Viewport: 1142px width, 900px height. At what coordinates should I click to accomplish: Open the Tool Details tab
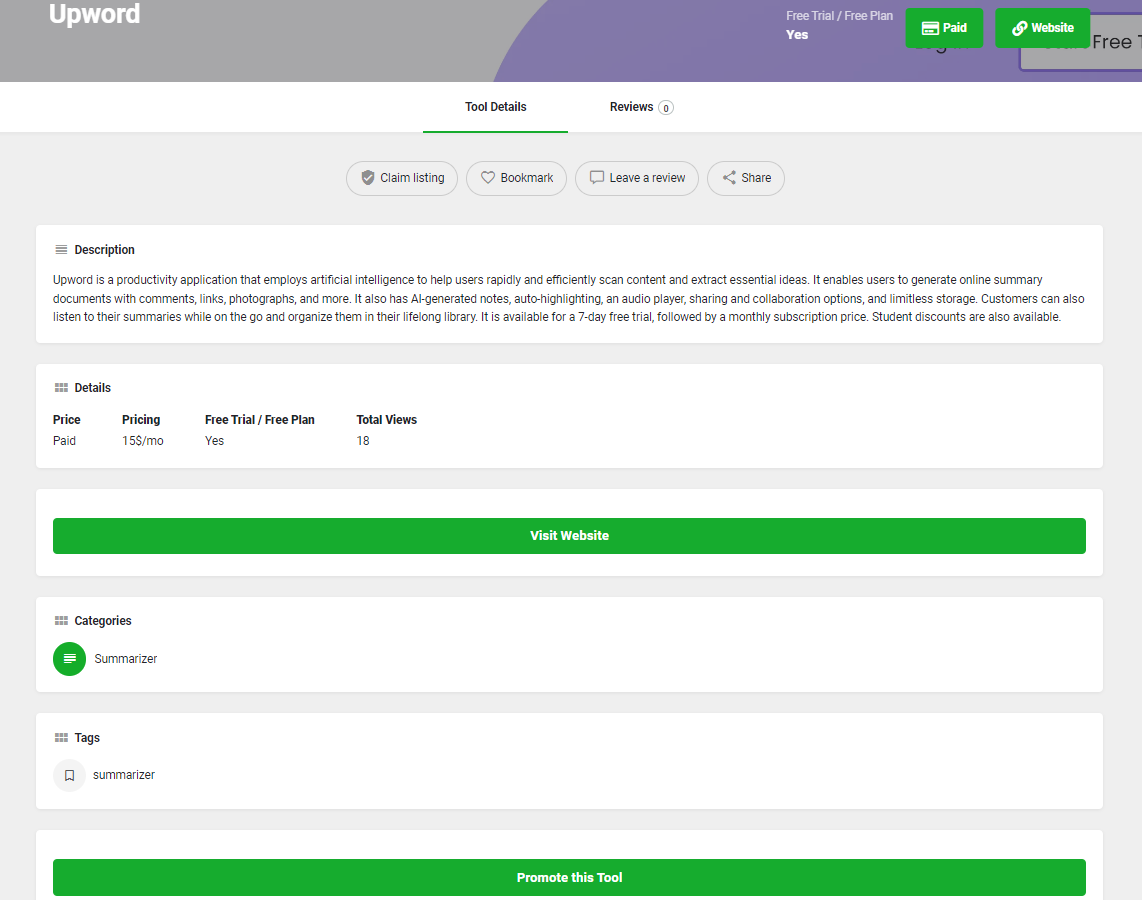tap(495, 107)
